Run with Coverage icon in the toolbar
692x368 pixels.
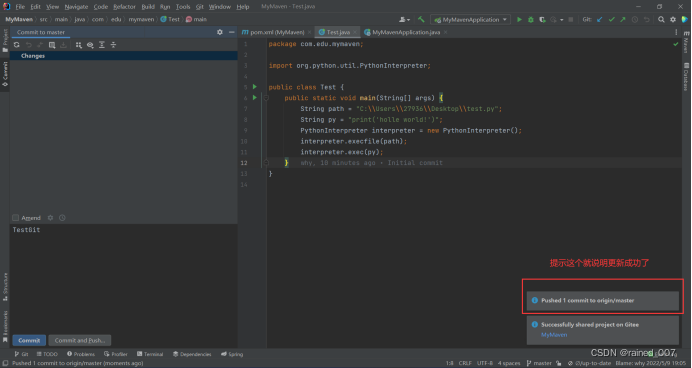542,19
